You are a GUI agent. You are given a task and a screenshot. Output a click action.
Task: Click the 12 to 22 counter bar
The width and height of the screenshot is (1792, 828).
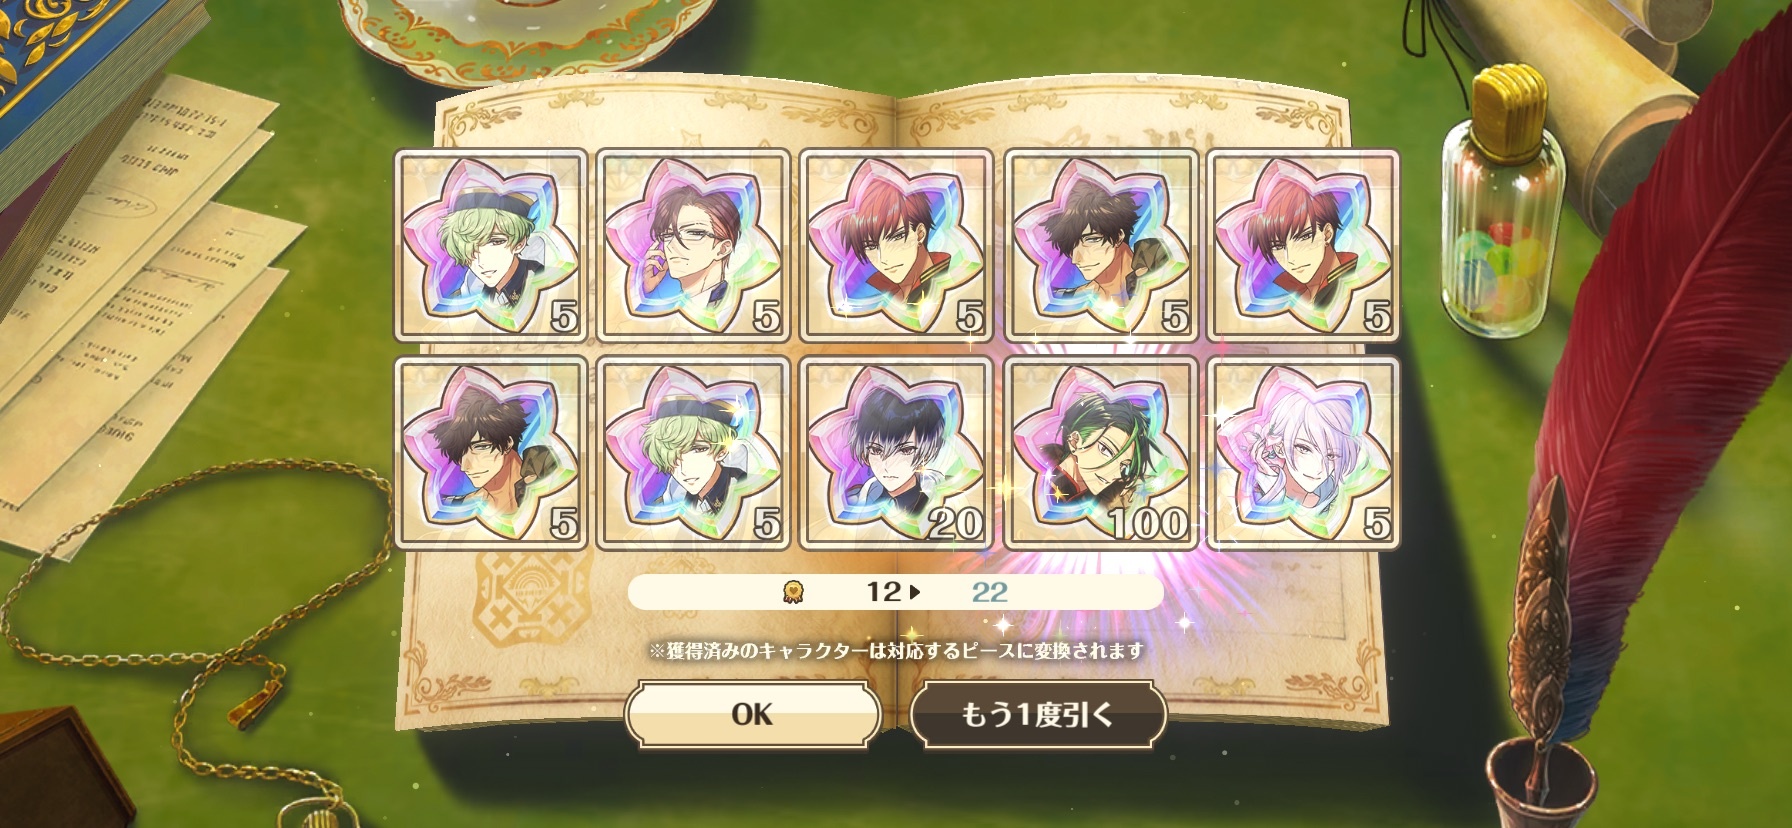click(895, 592)
